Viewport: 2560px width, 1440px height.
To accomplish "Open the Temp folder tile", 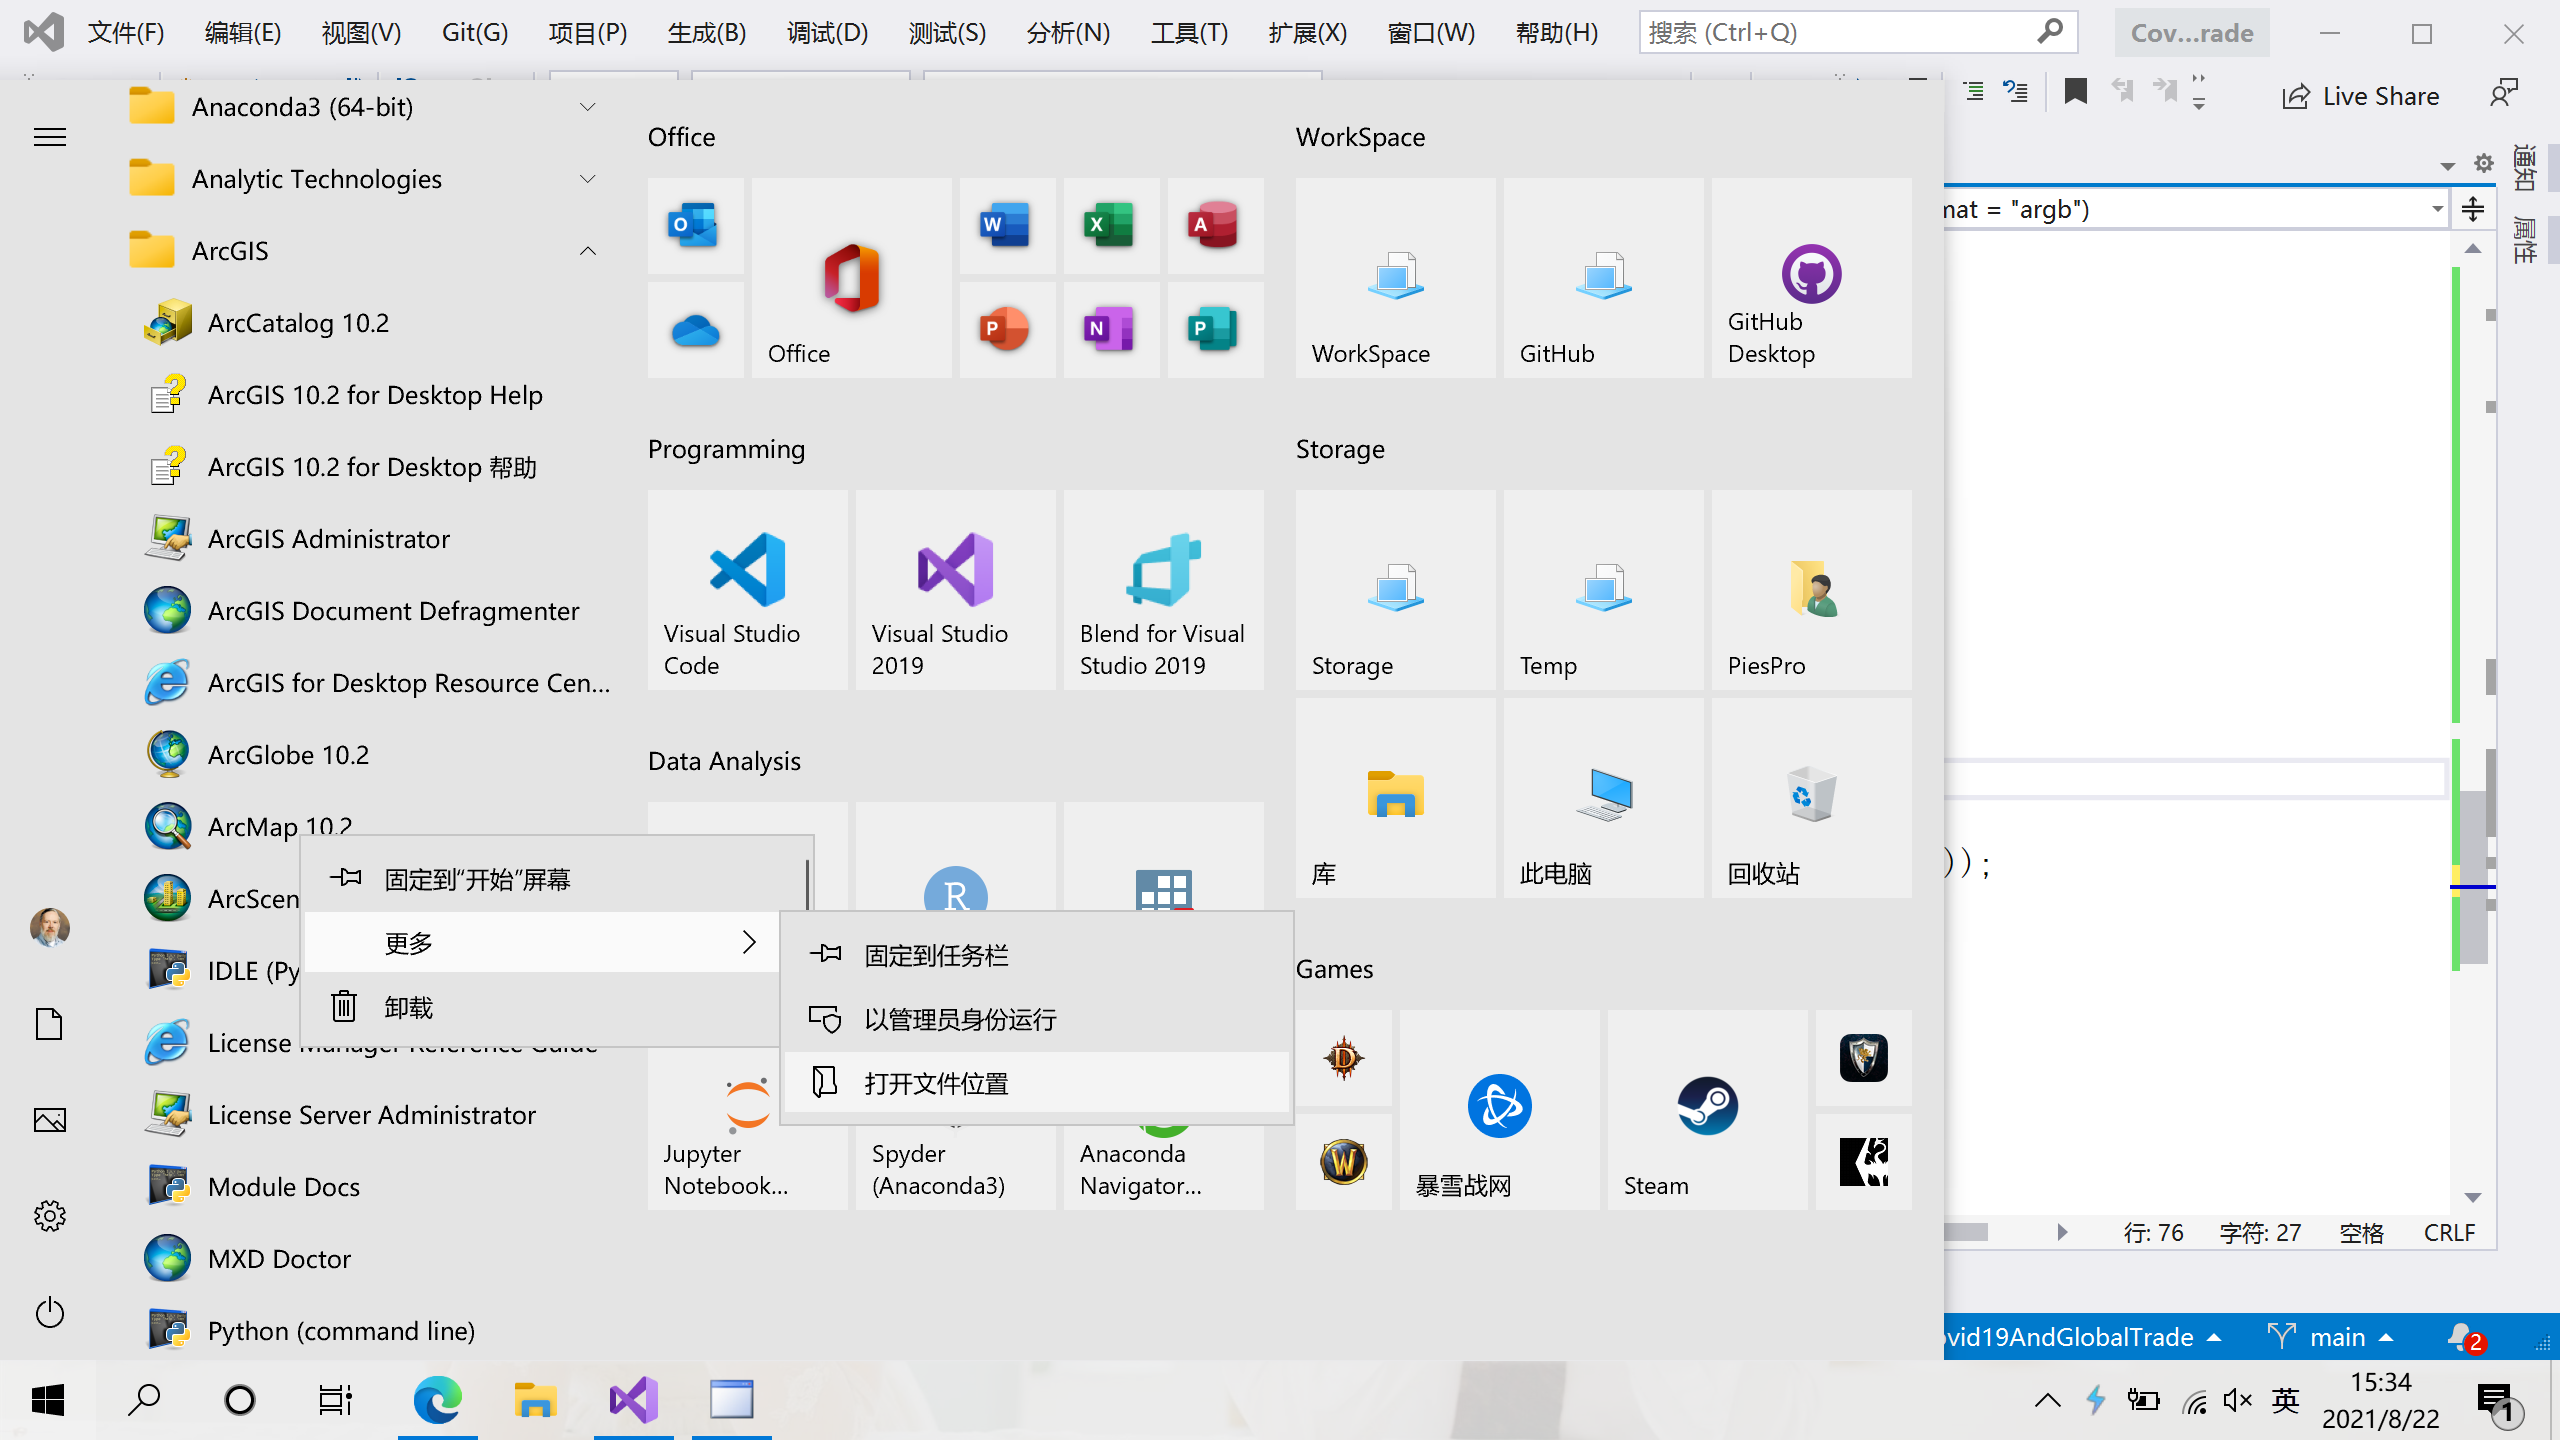I will point(1603,590).
